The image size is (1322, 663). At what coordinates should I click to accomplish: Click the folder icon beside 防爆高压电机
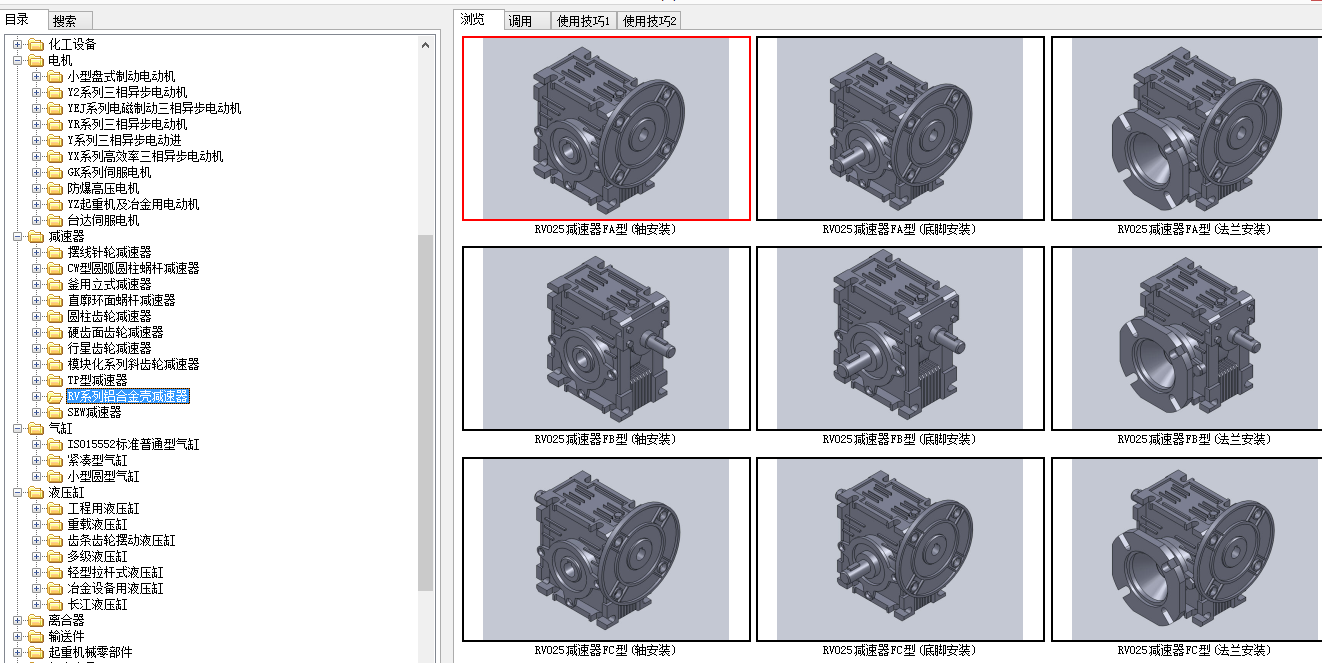click(x=55, y=188)
